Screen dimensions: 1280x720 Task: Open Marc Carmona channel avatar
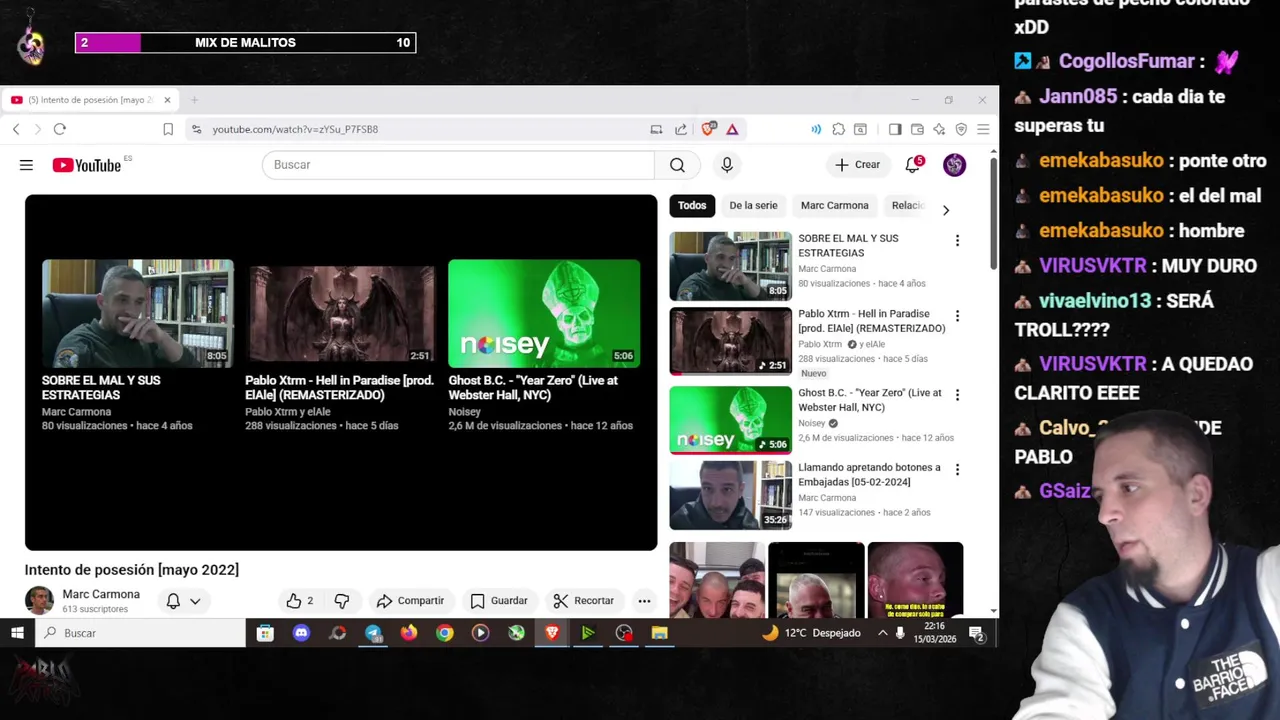tap(39, 600)
